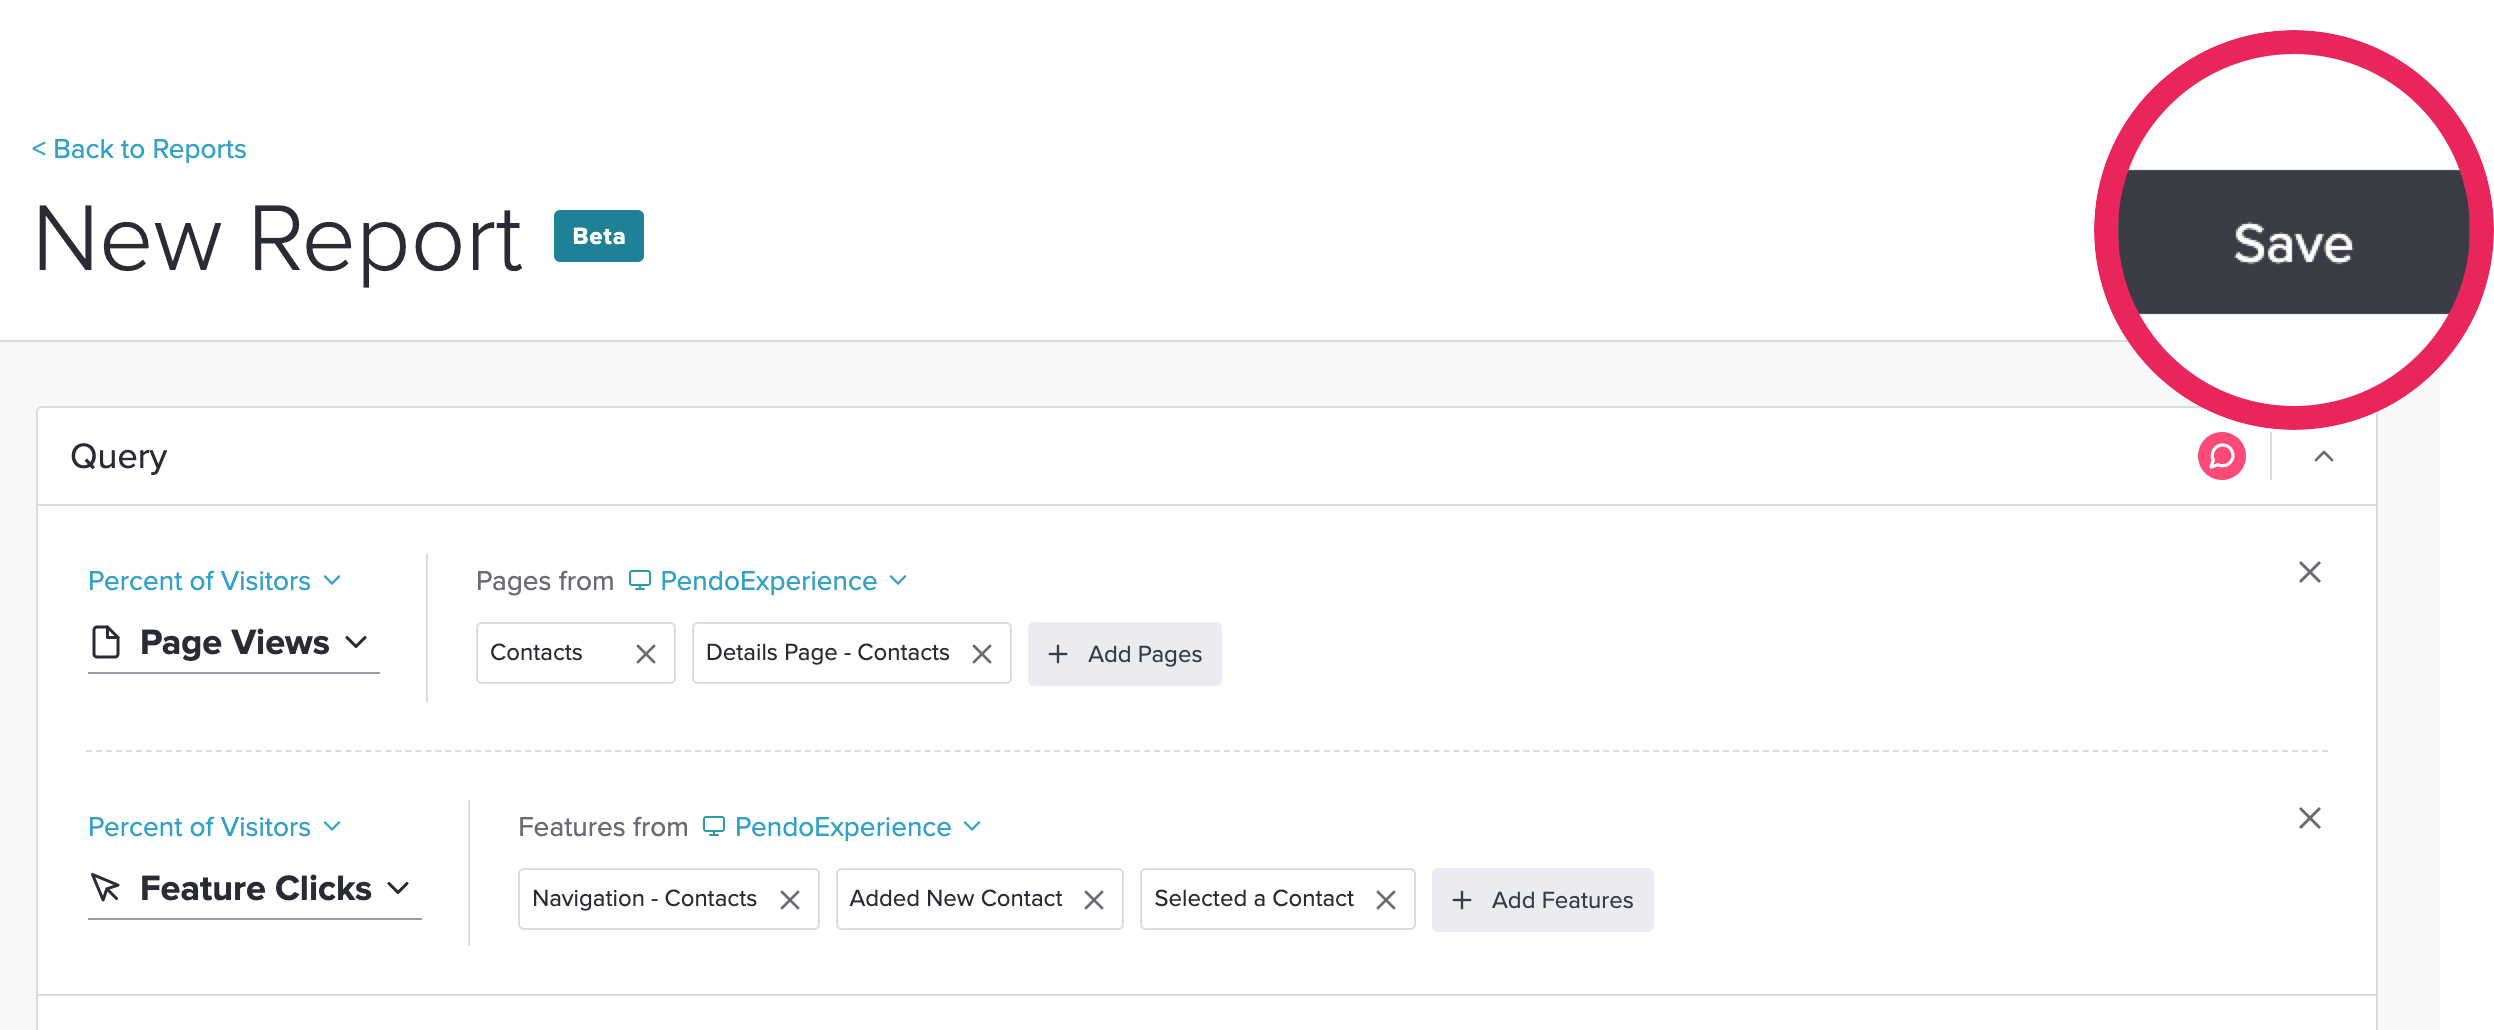2494x1030 pixels.
Task: Click the Navigation - Contacts chip label
Action: point(645,898)
